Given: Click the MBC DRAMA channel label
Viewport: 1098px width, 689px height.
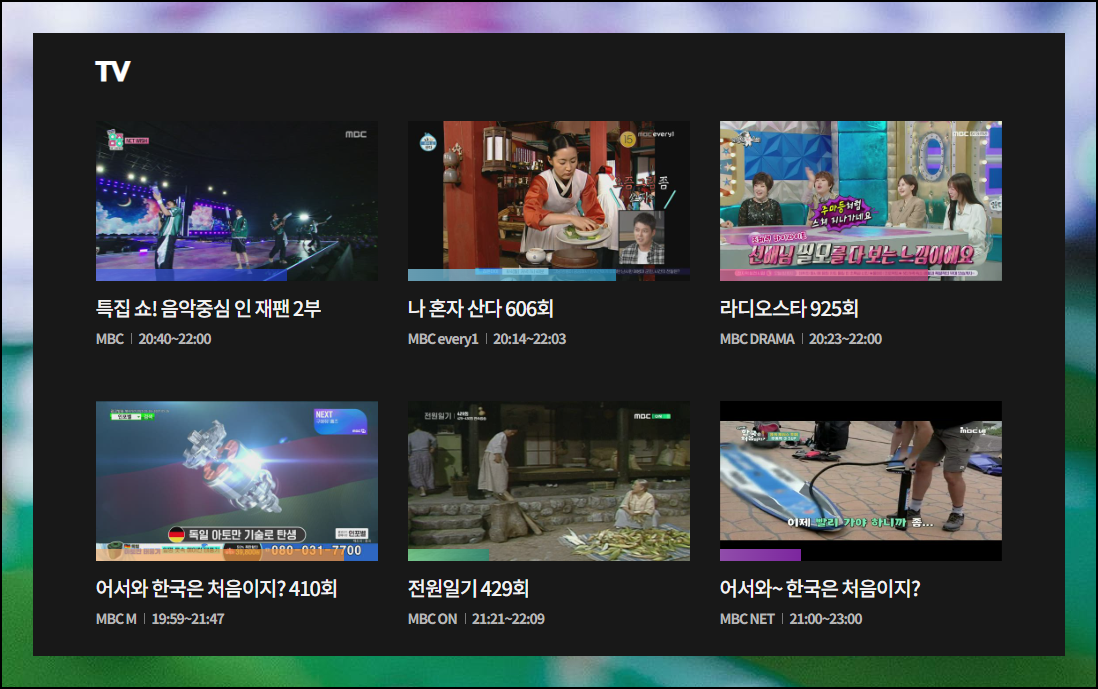Looking at the screenshot, I should click(x=757, y=339).
